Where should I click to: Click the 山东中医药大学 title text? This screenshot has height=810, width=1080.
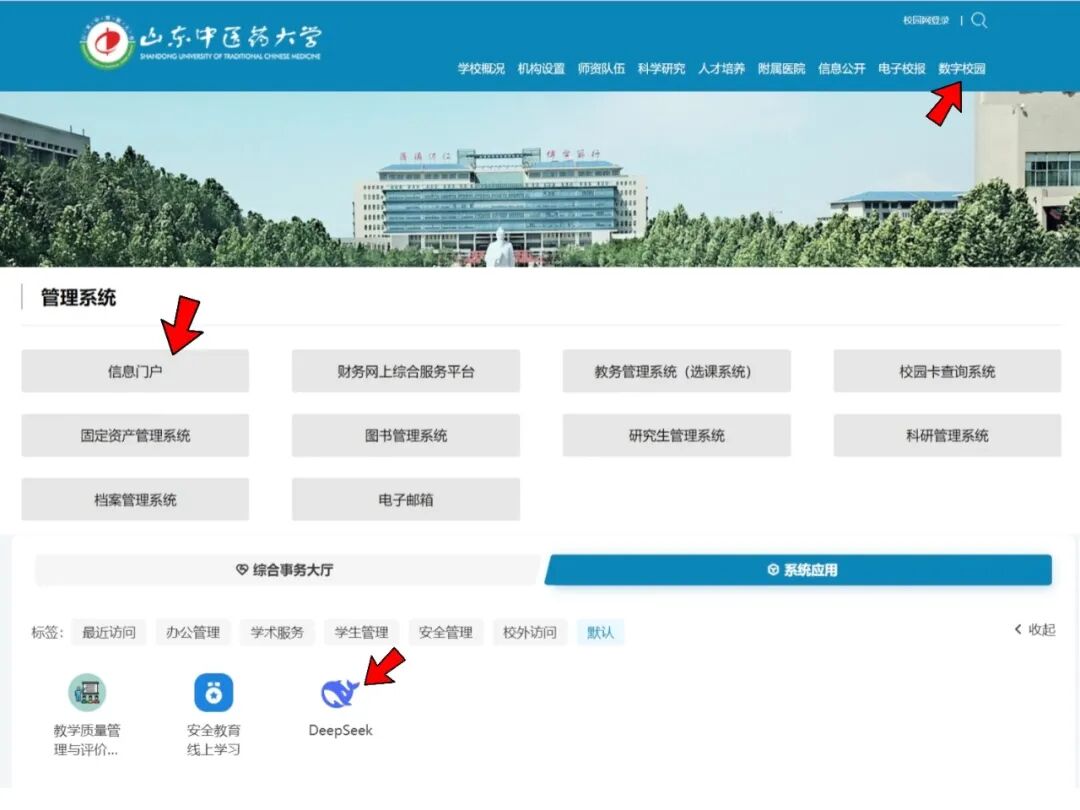pyautogui.click(x=230, y=36)
